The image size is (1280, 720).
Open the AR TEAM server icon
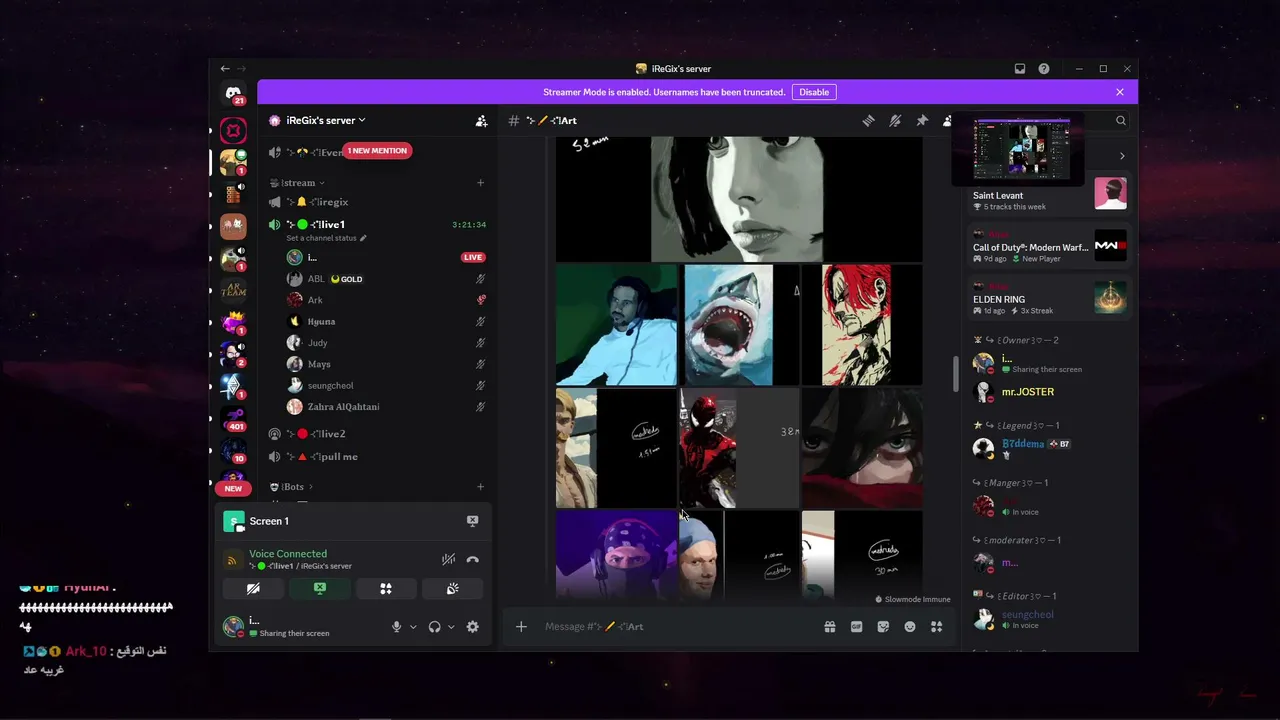tap(234, 291)
